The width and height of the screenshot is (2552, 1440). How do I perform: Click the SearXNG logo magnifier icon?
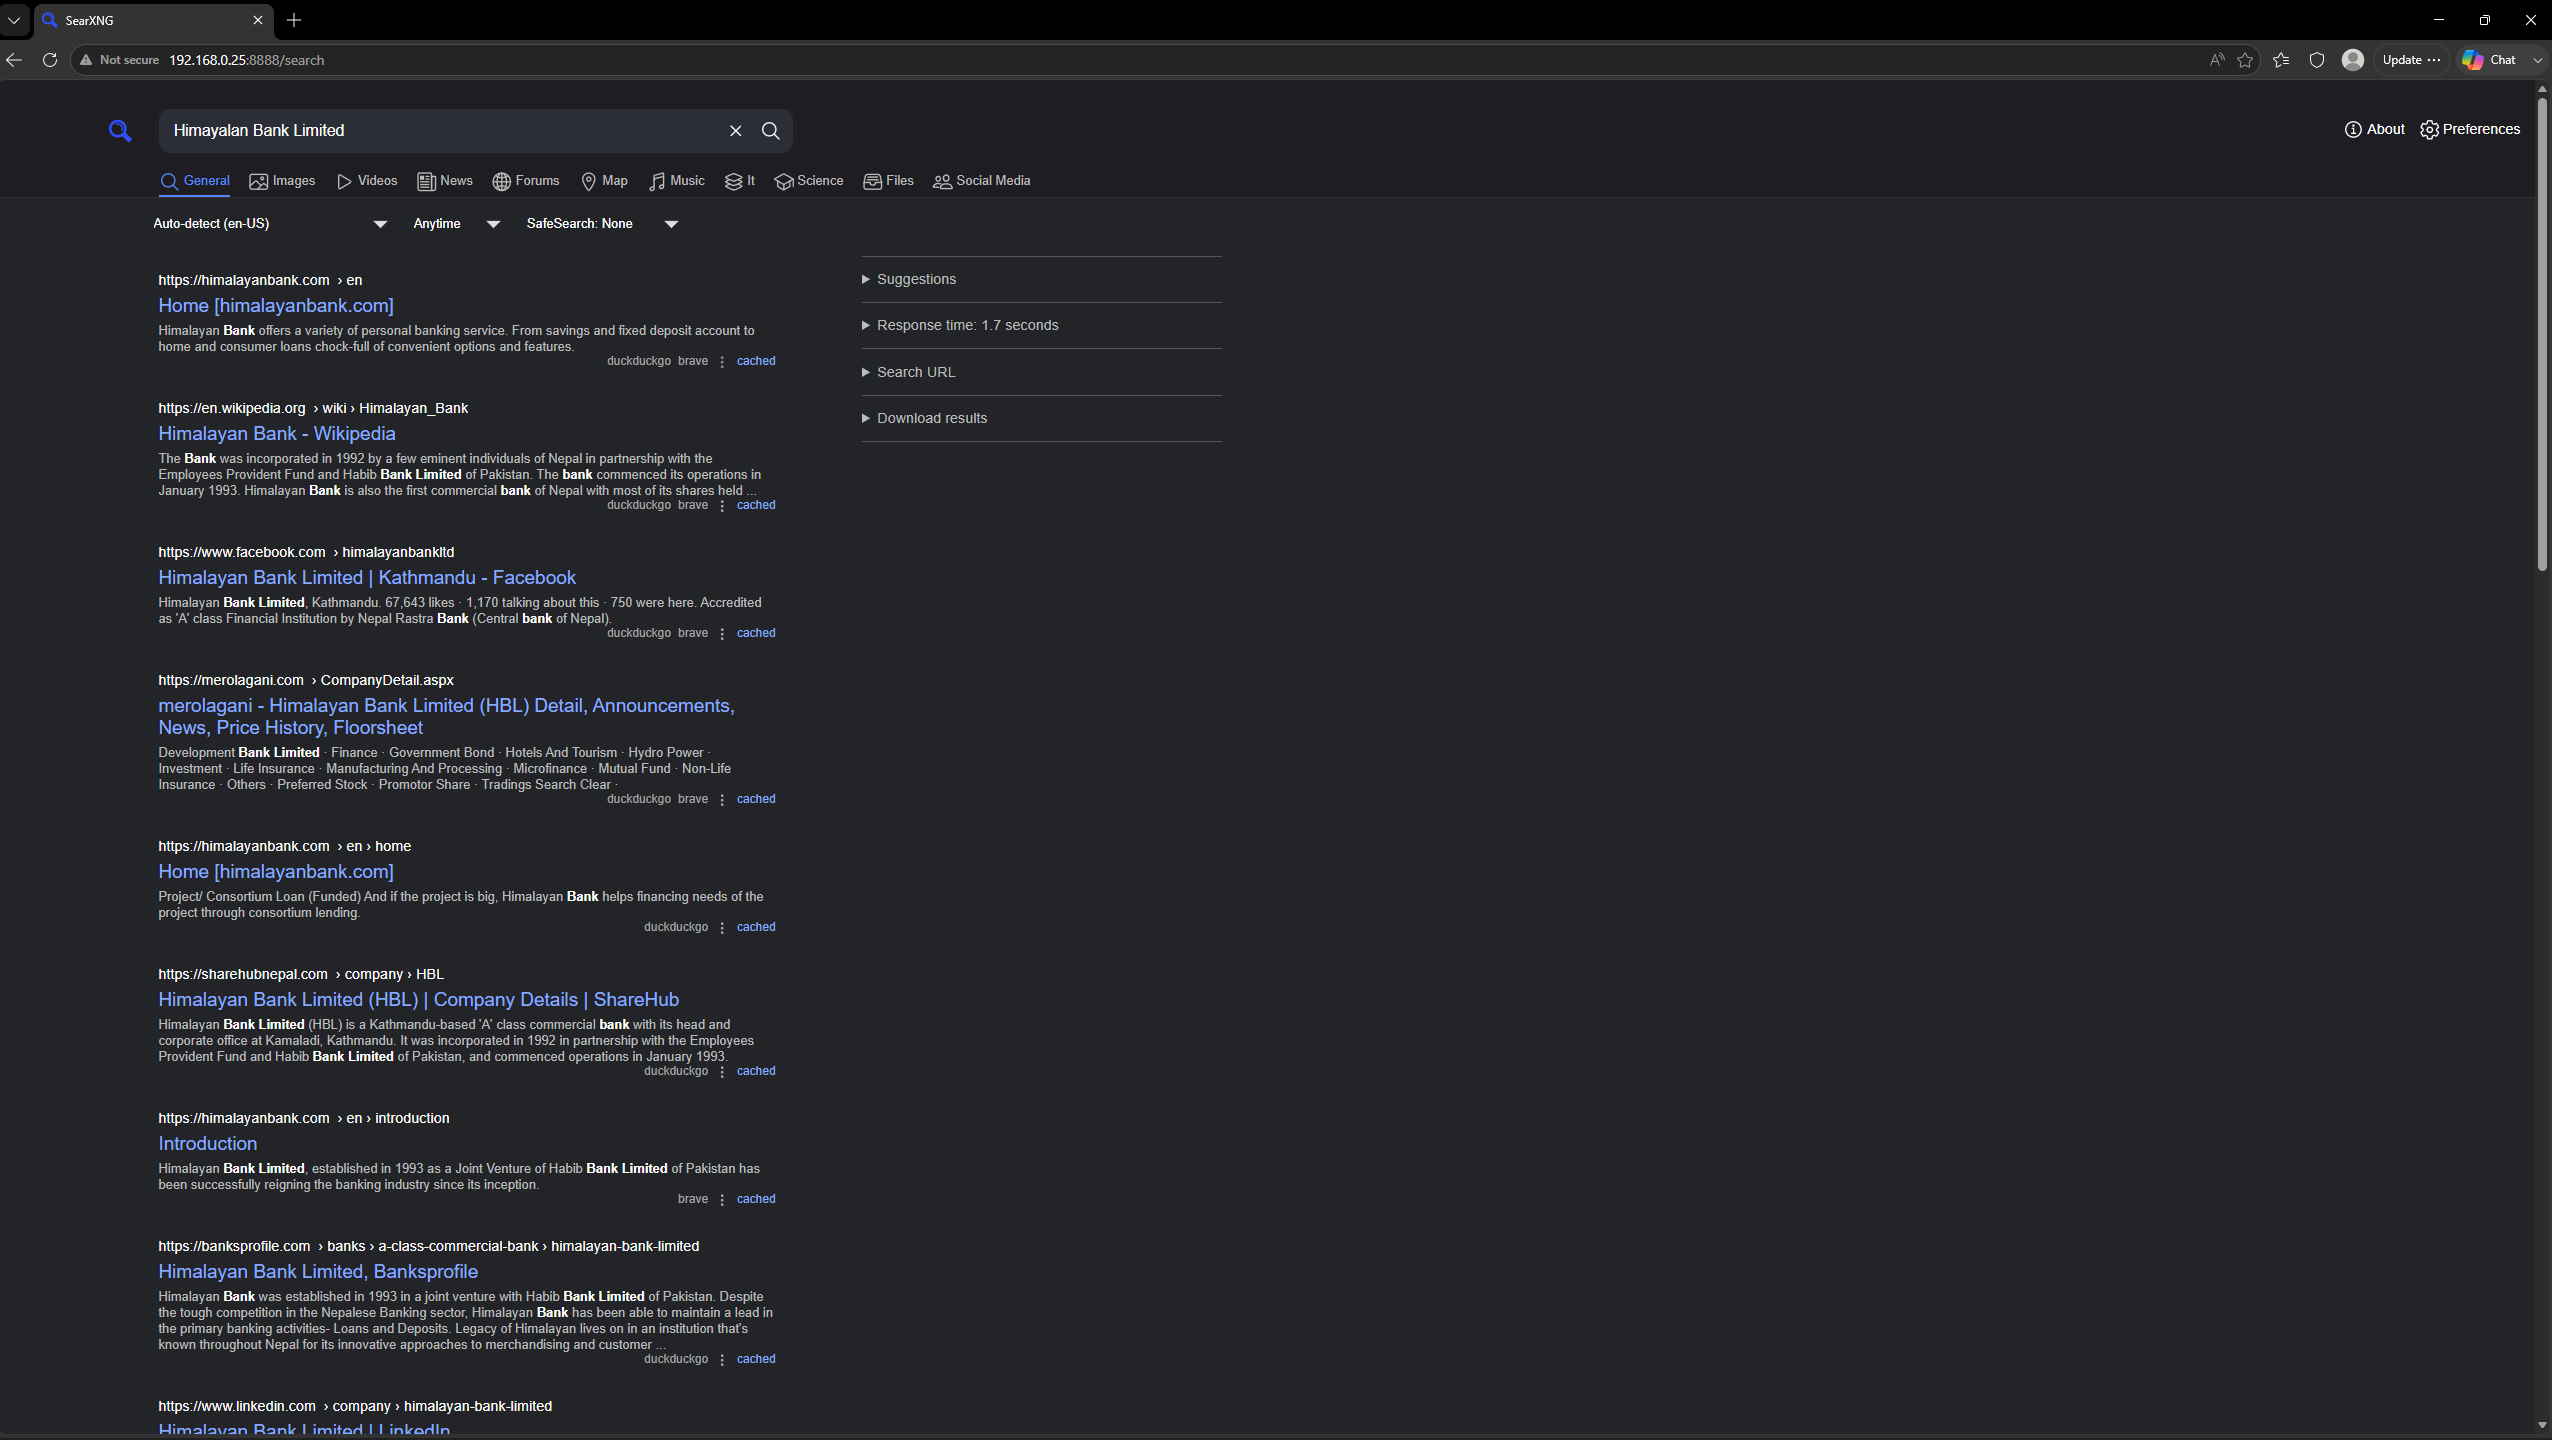point(120,131)
